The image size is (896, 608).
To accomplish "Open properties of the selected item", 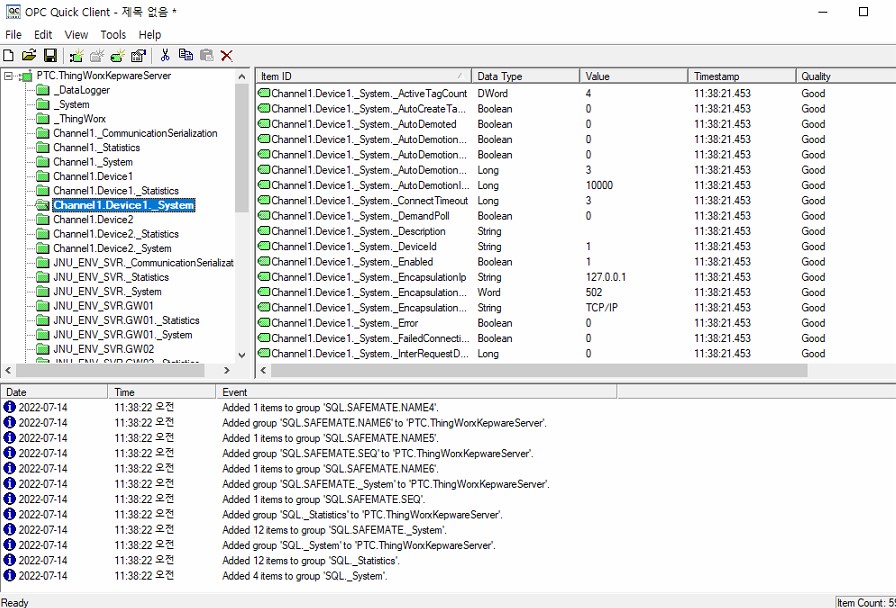I will pos(138,55).
